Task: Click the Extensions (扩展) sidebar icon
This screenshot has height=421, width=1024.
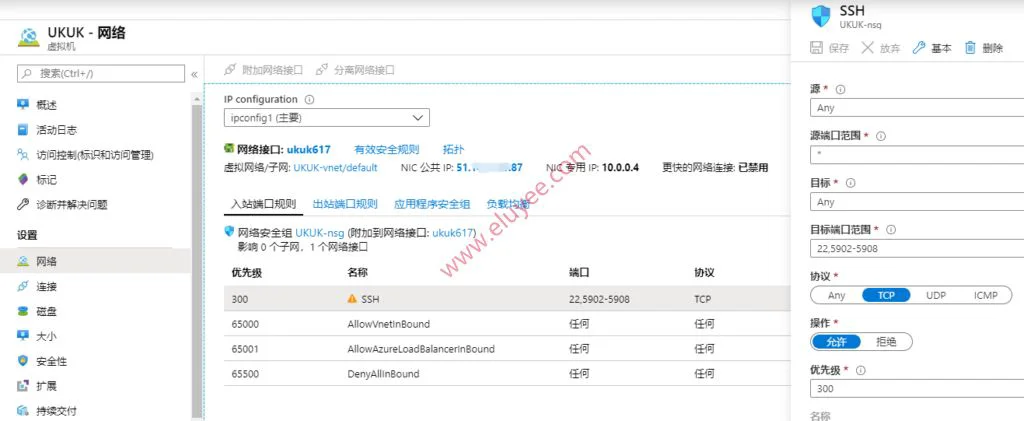Action: pos(24,386)
